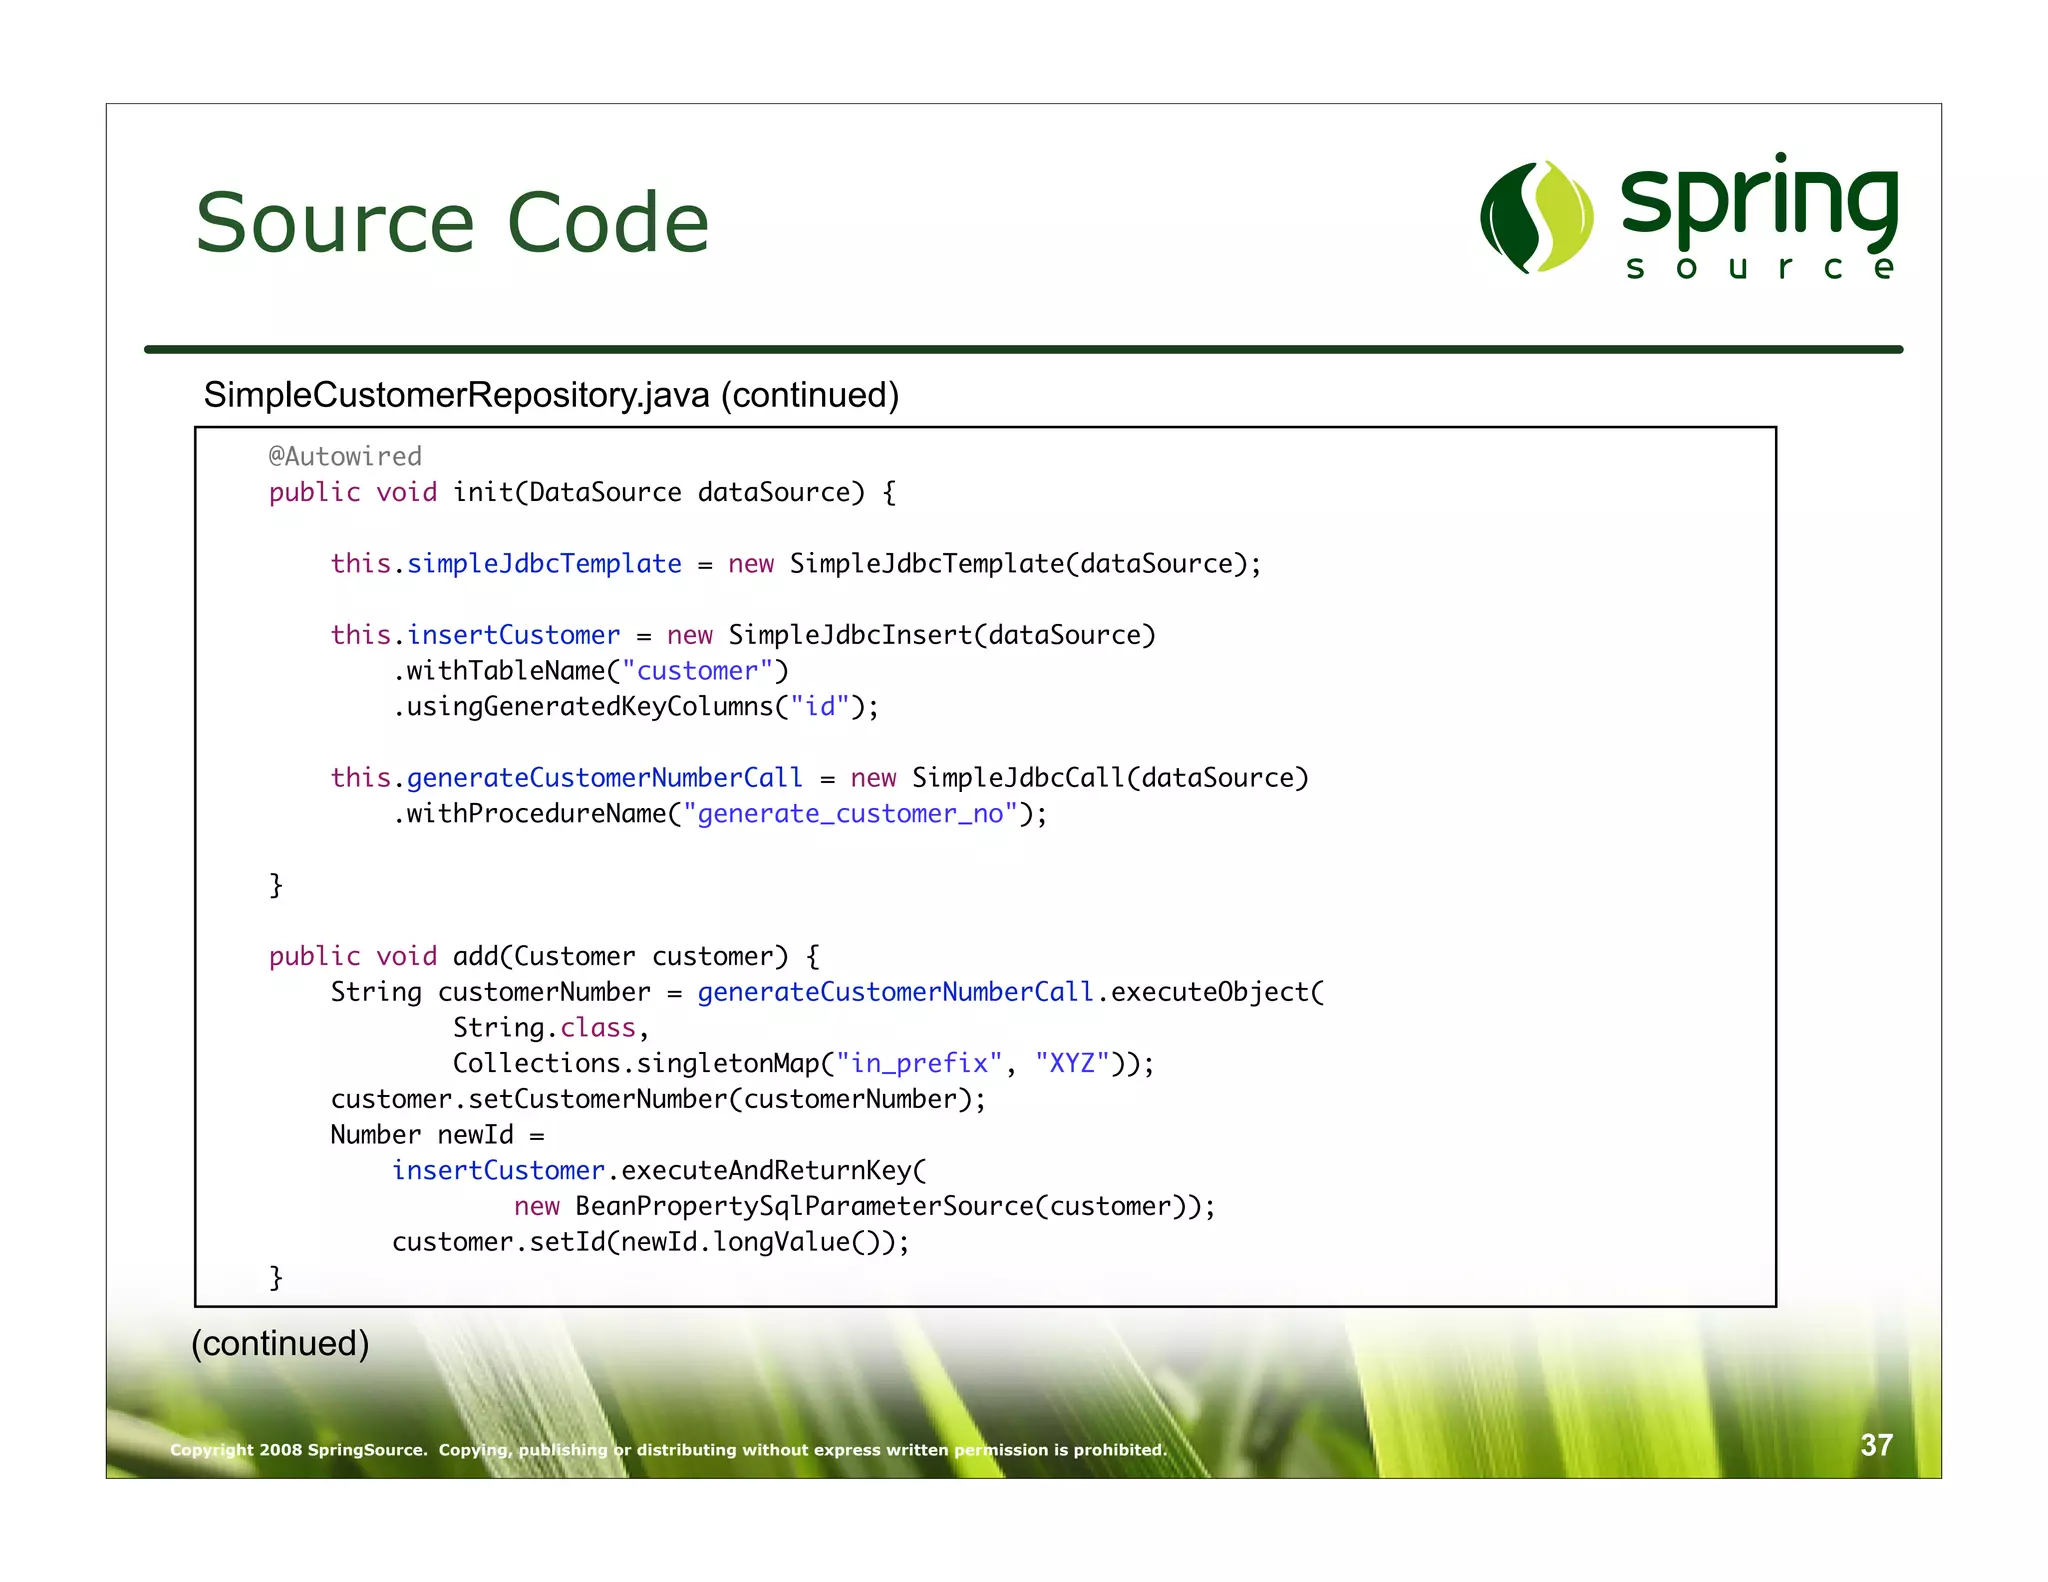The height and width of the screenshot is (1582, 2048).
Task: Click the 'customer.setCustomerNumber(customerNumber);' line
Action: pos(658,1099)
